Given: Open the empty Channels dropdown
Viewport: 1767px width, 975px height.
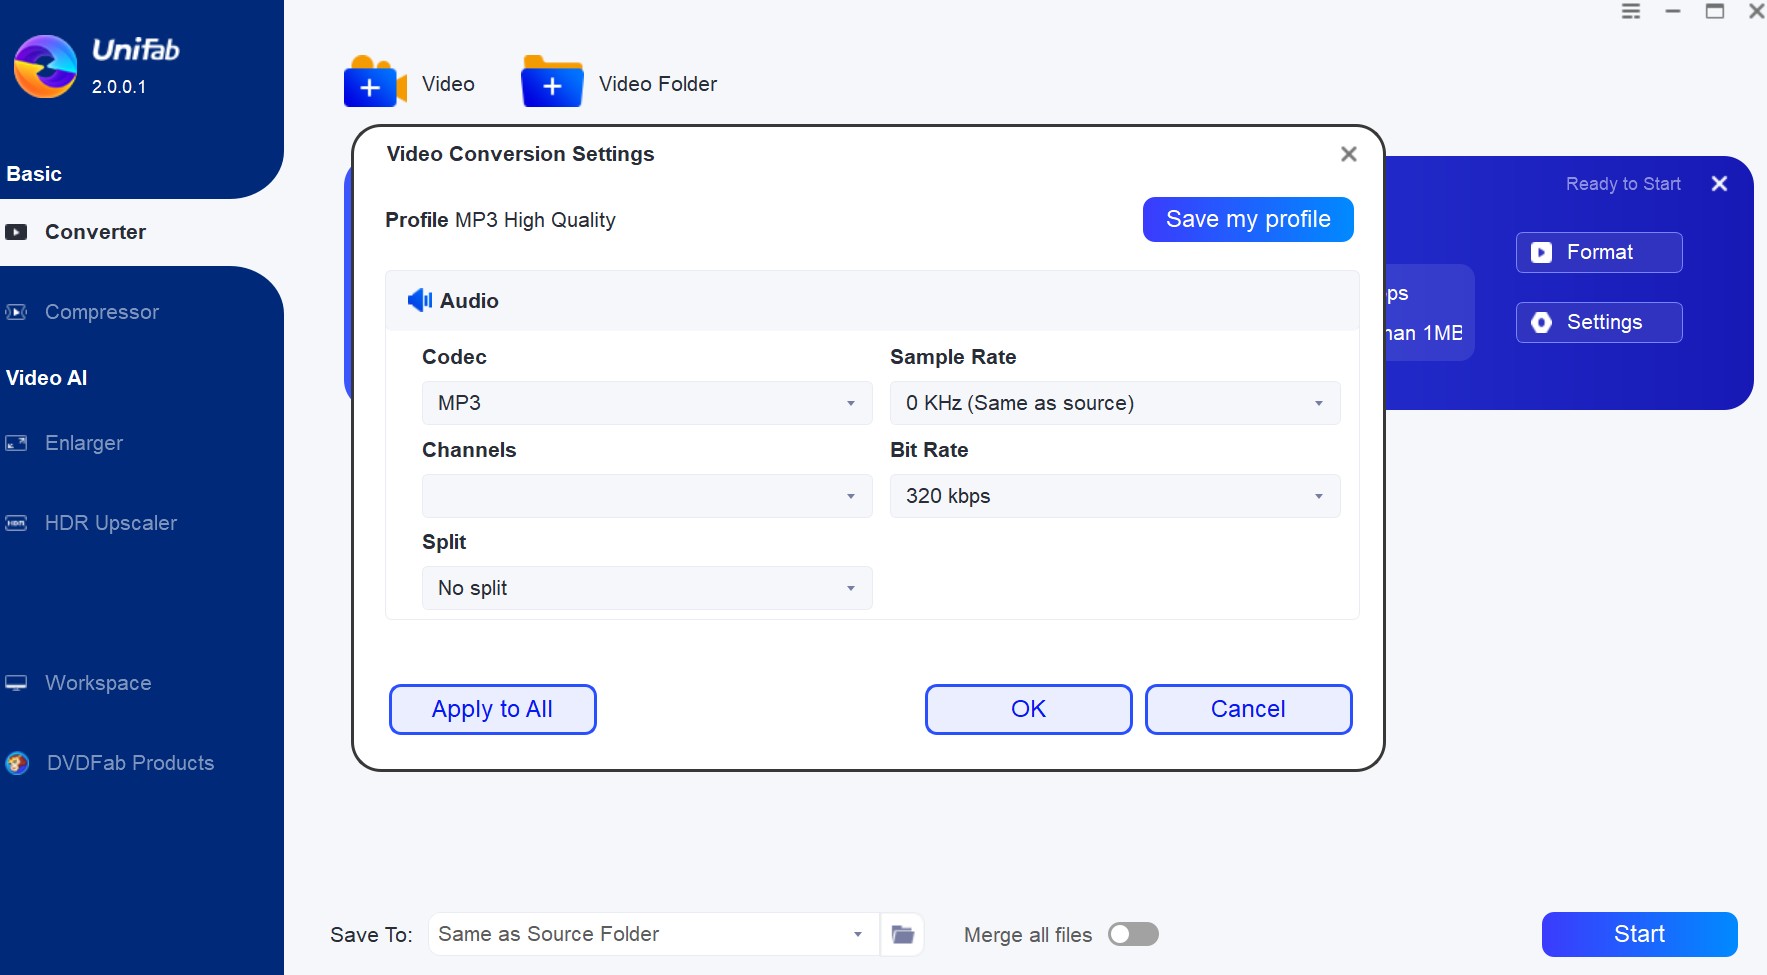Looking at the screenshot, I should 647,496.
